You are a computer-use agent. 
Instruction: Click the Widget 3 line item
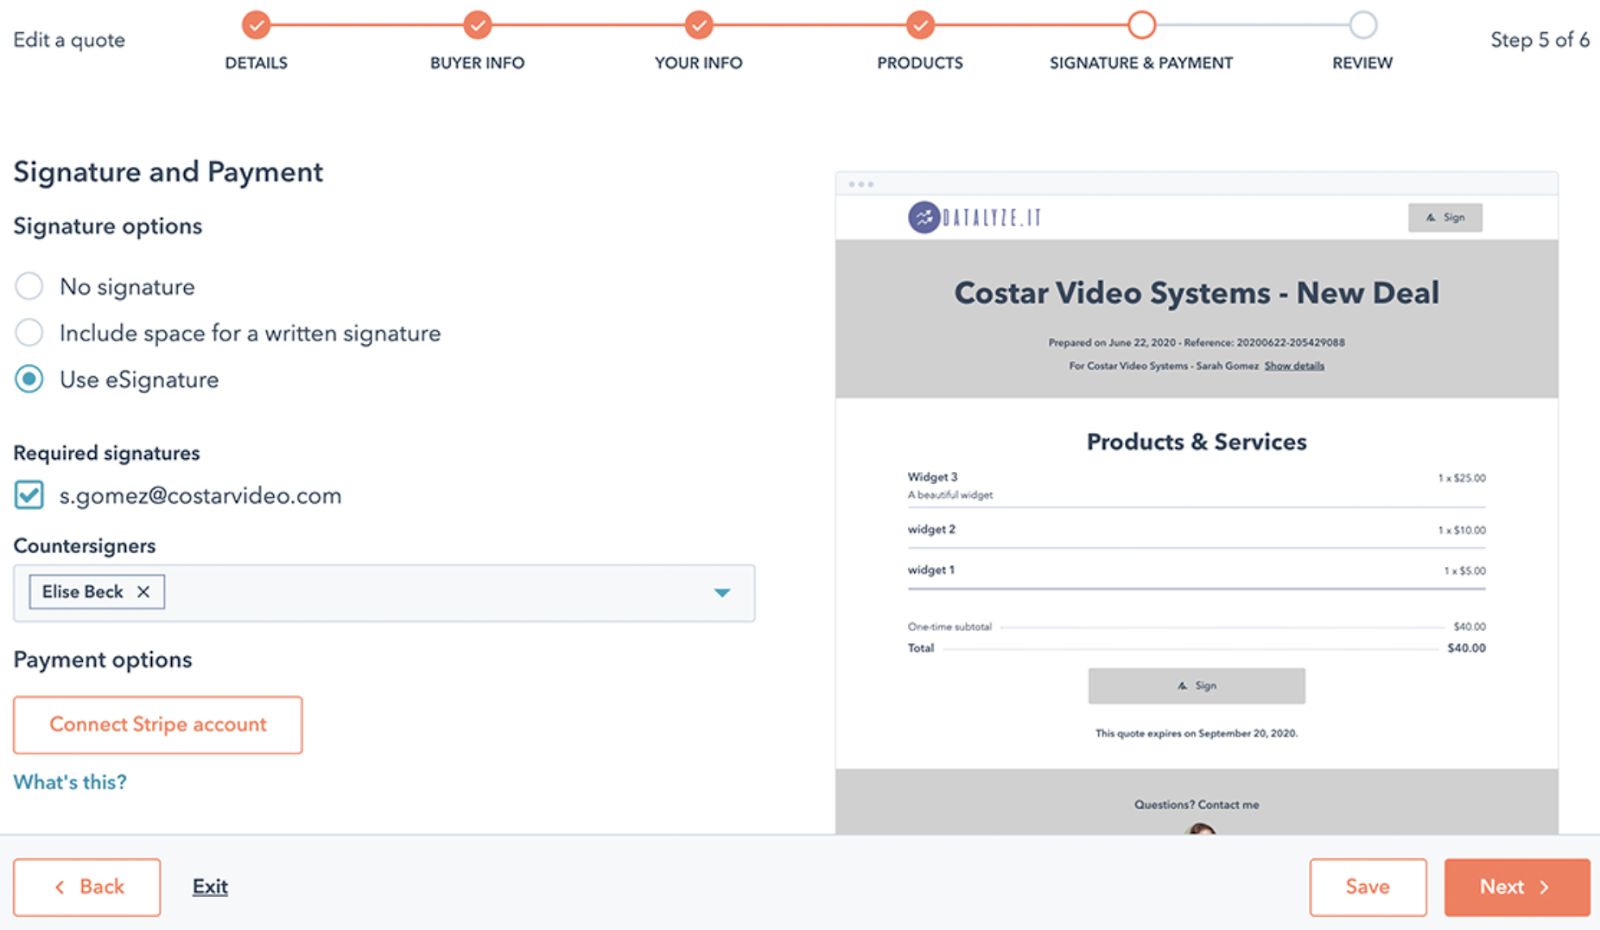[x=933, y=477]
